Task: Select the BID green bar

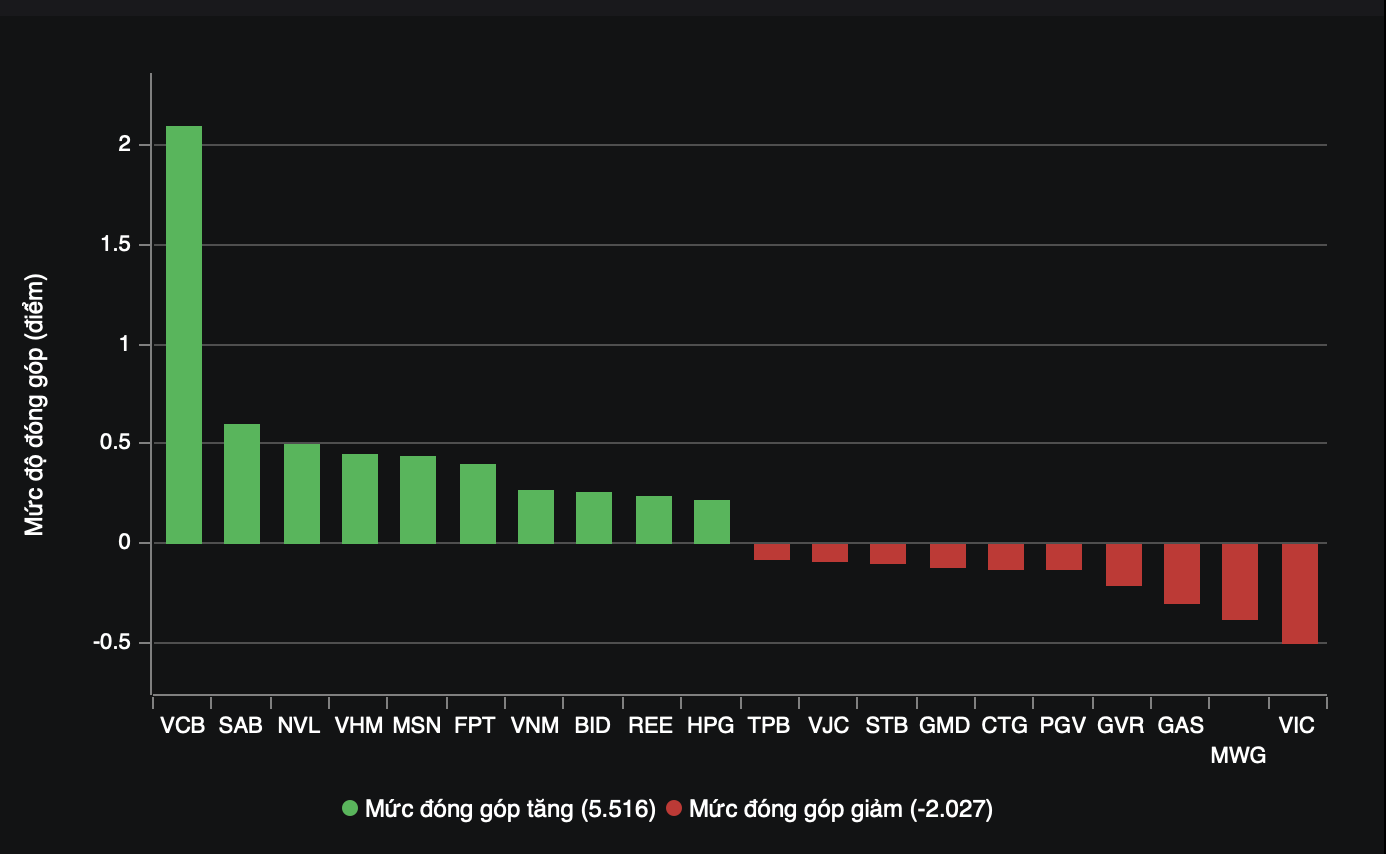Action: coord(593,518)
